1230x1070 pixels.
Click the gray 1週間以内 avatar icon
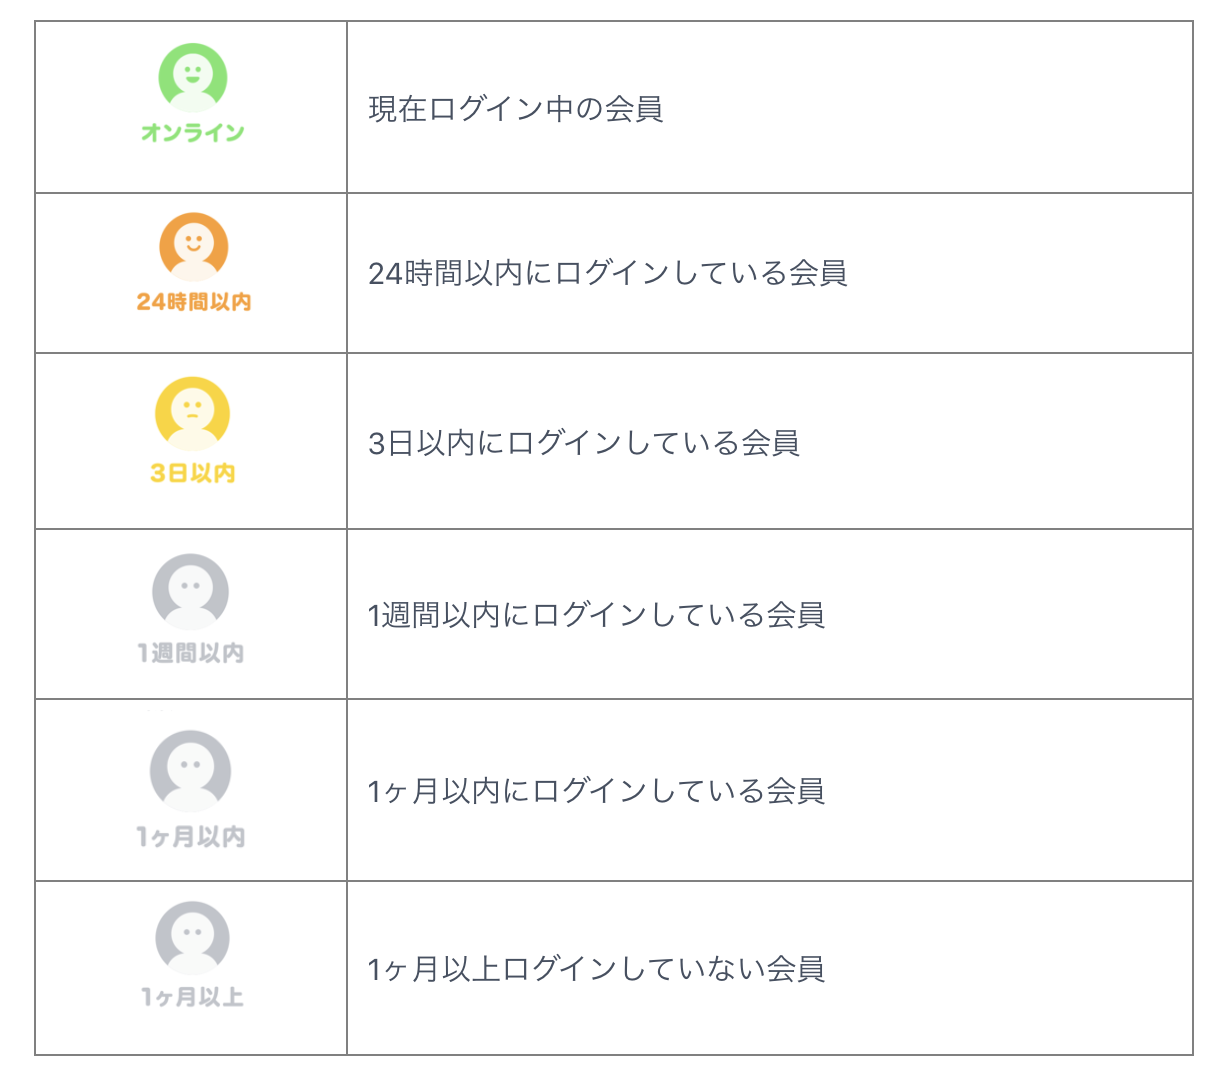(x=191, y=592)
